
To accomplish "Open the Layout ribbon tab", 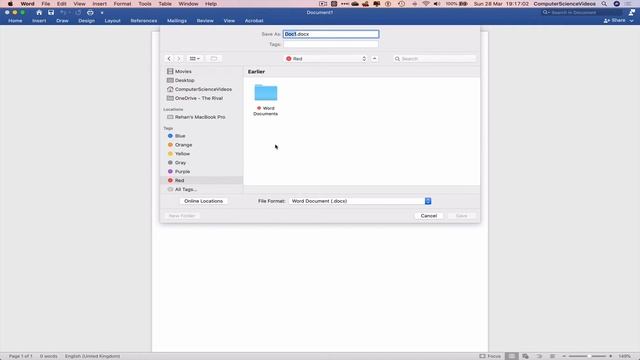I will (x=113, y=21).
